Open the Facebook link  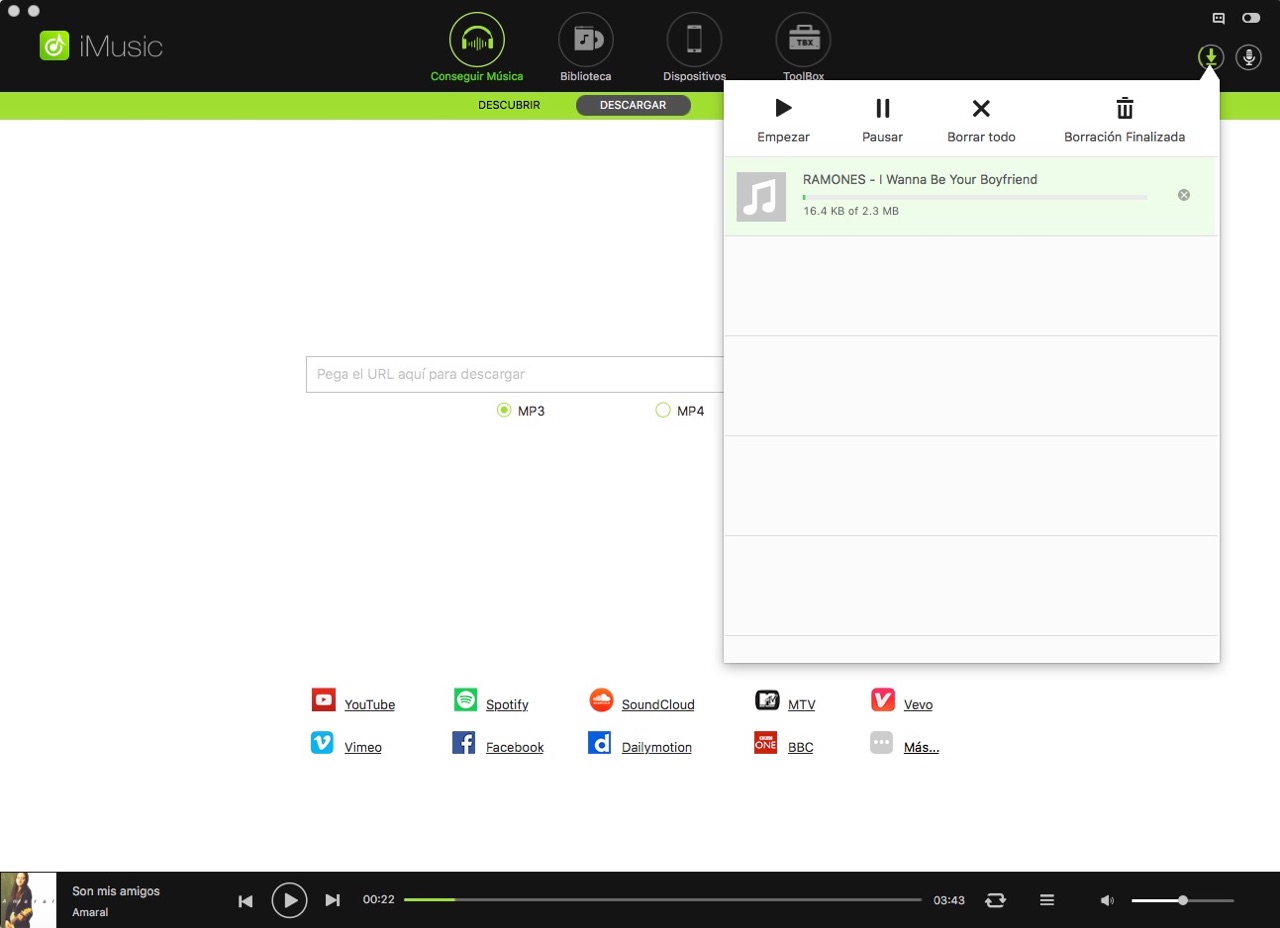(x=515, y=748)
